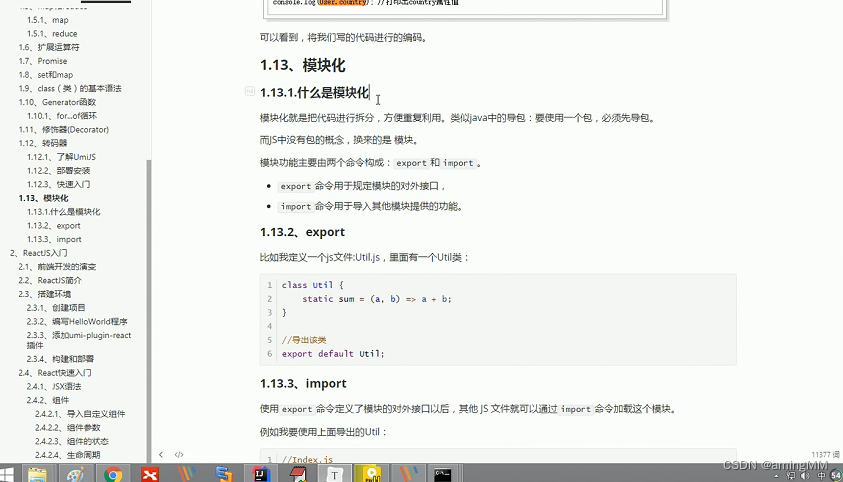Image resolution: width=843 pixels, height=482 pixels.
Task: Go to 2.3 搭建环境 in outline
Action: [45, 294]
